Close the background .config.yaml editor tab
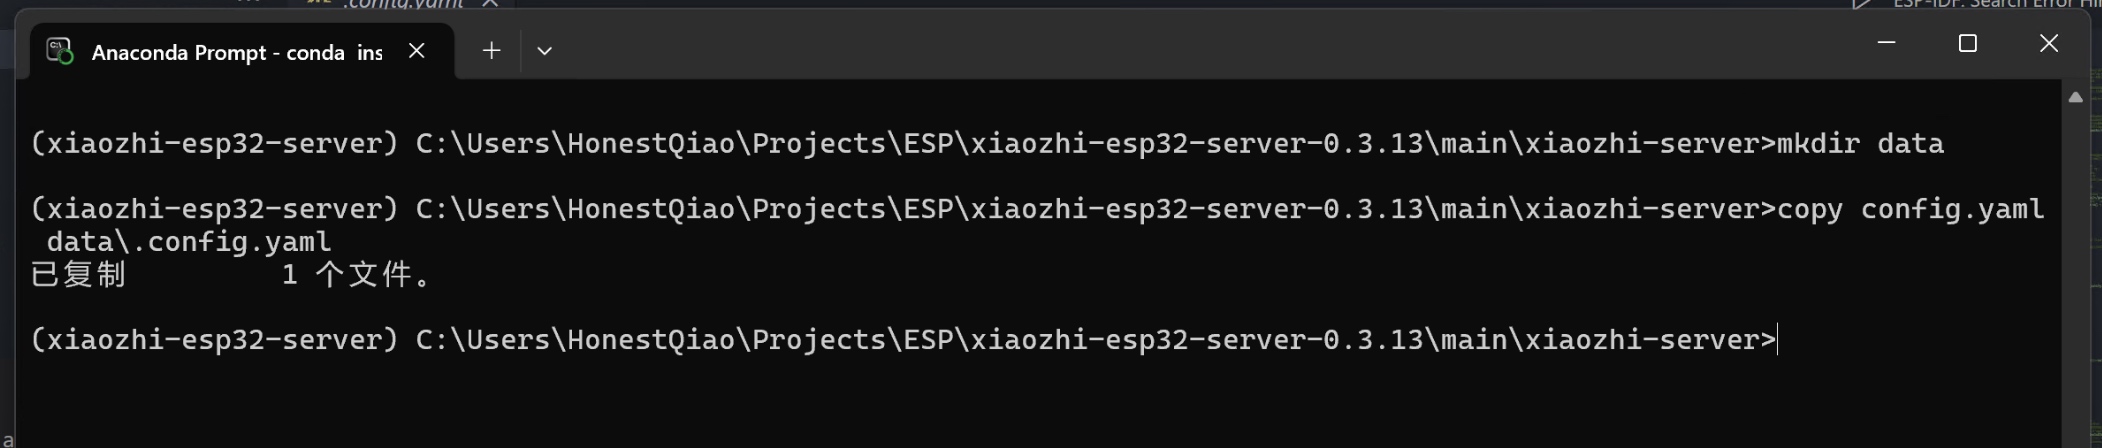The height and width of the screenshot is (448, 2102). point(490,4)
